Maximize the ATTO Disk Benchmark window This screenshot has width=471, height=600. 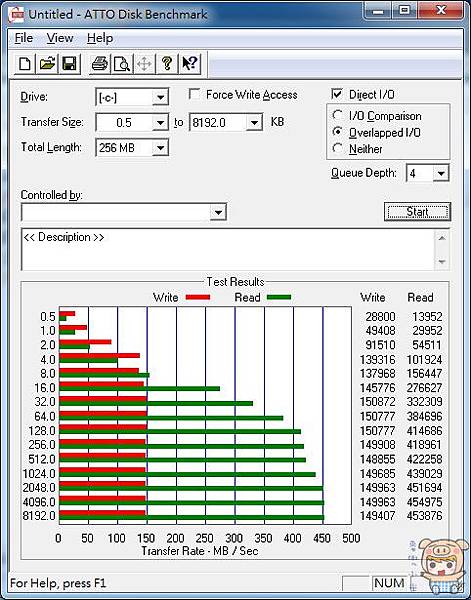(404, 11)
